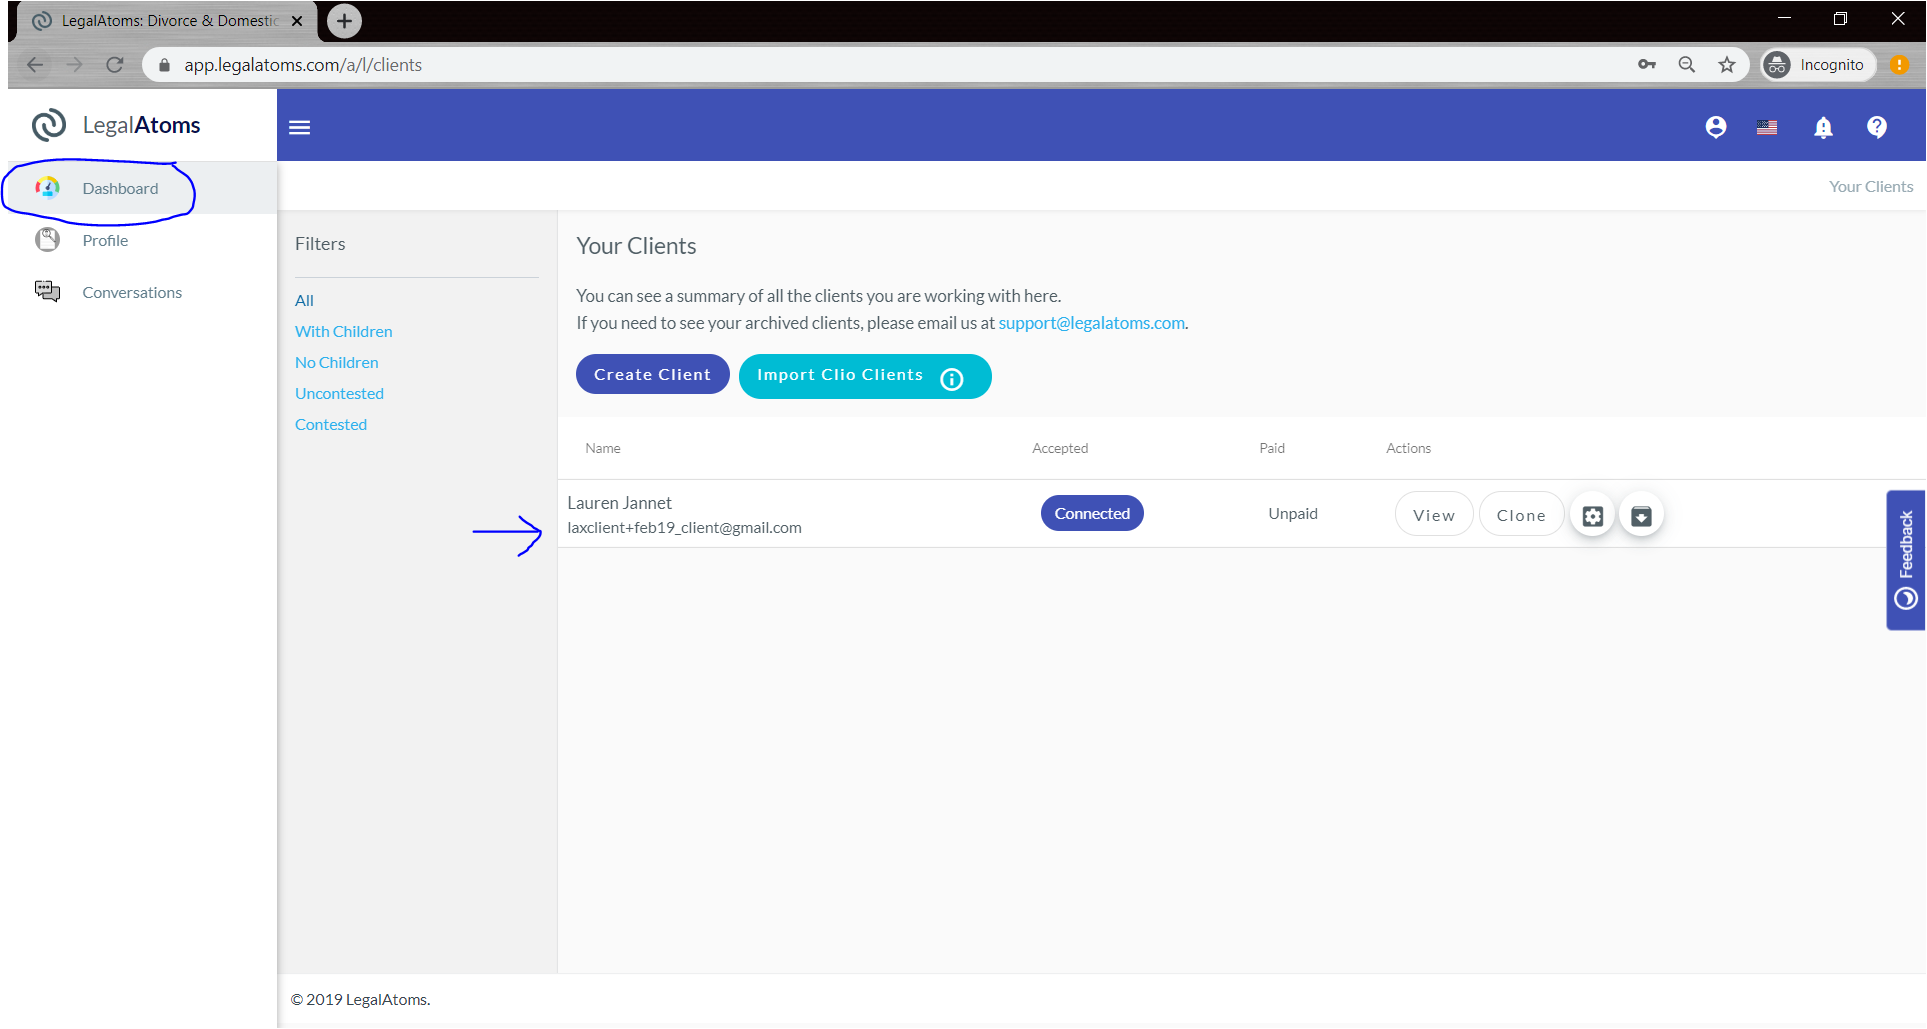Close the LegalAtoms browser tab
The width and height of the screenshot is (1927, 1029).
click(297, 21)
